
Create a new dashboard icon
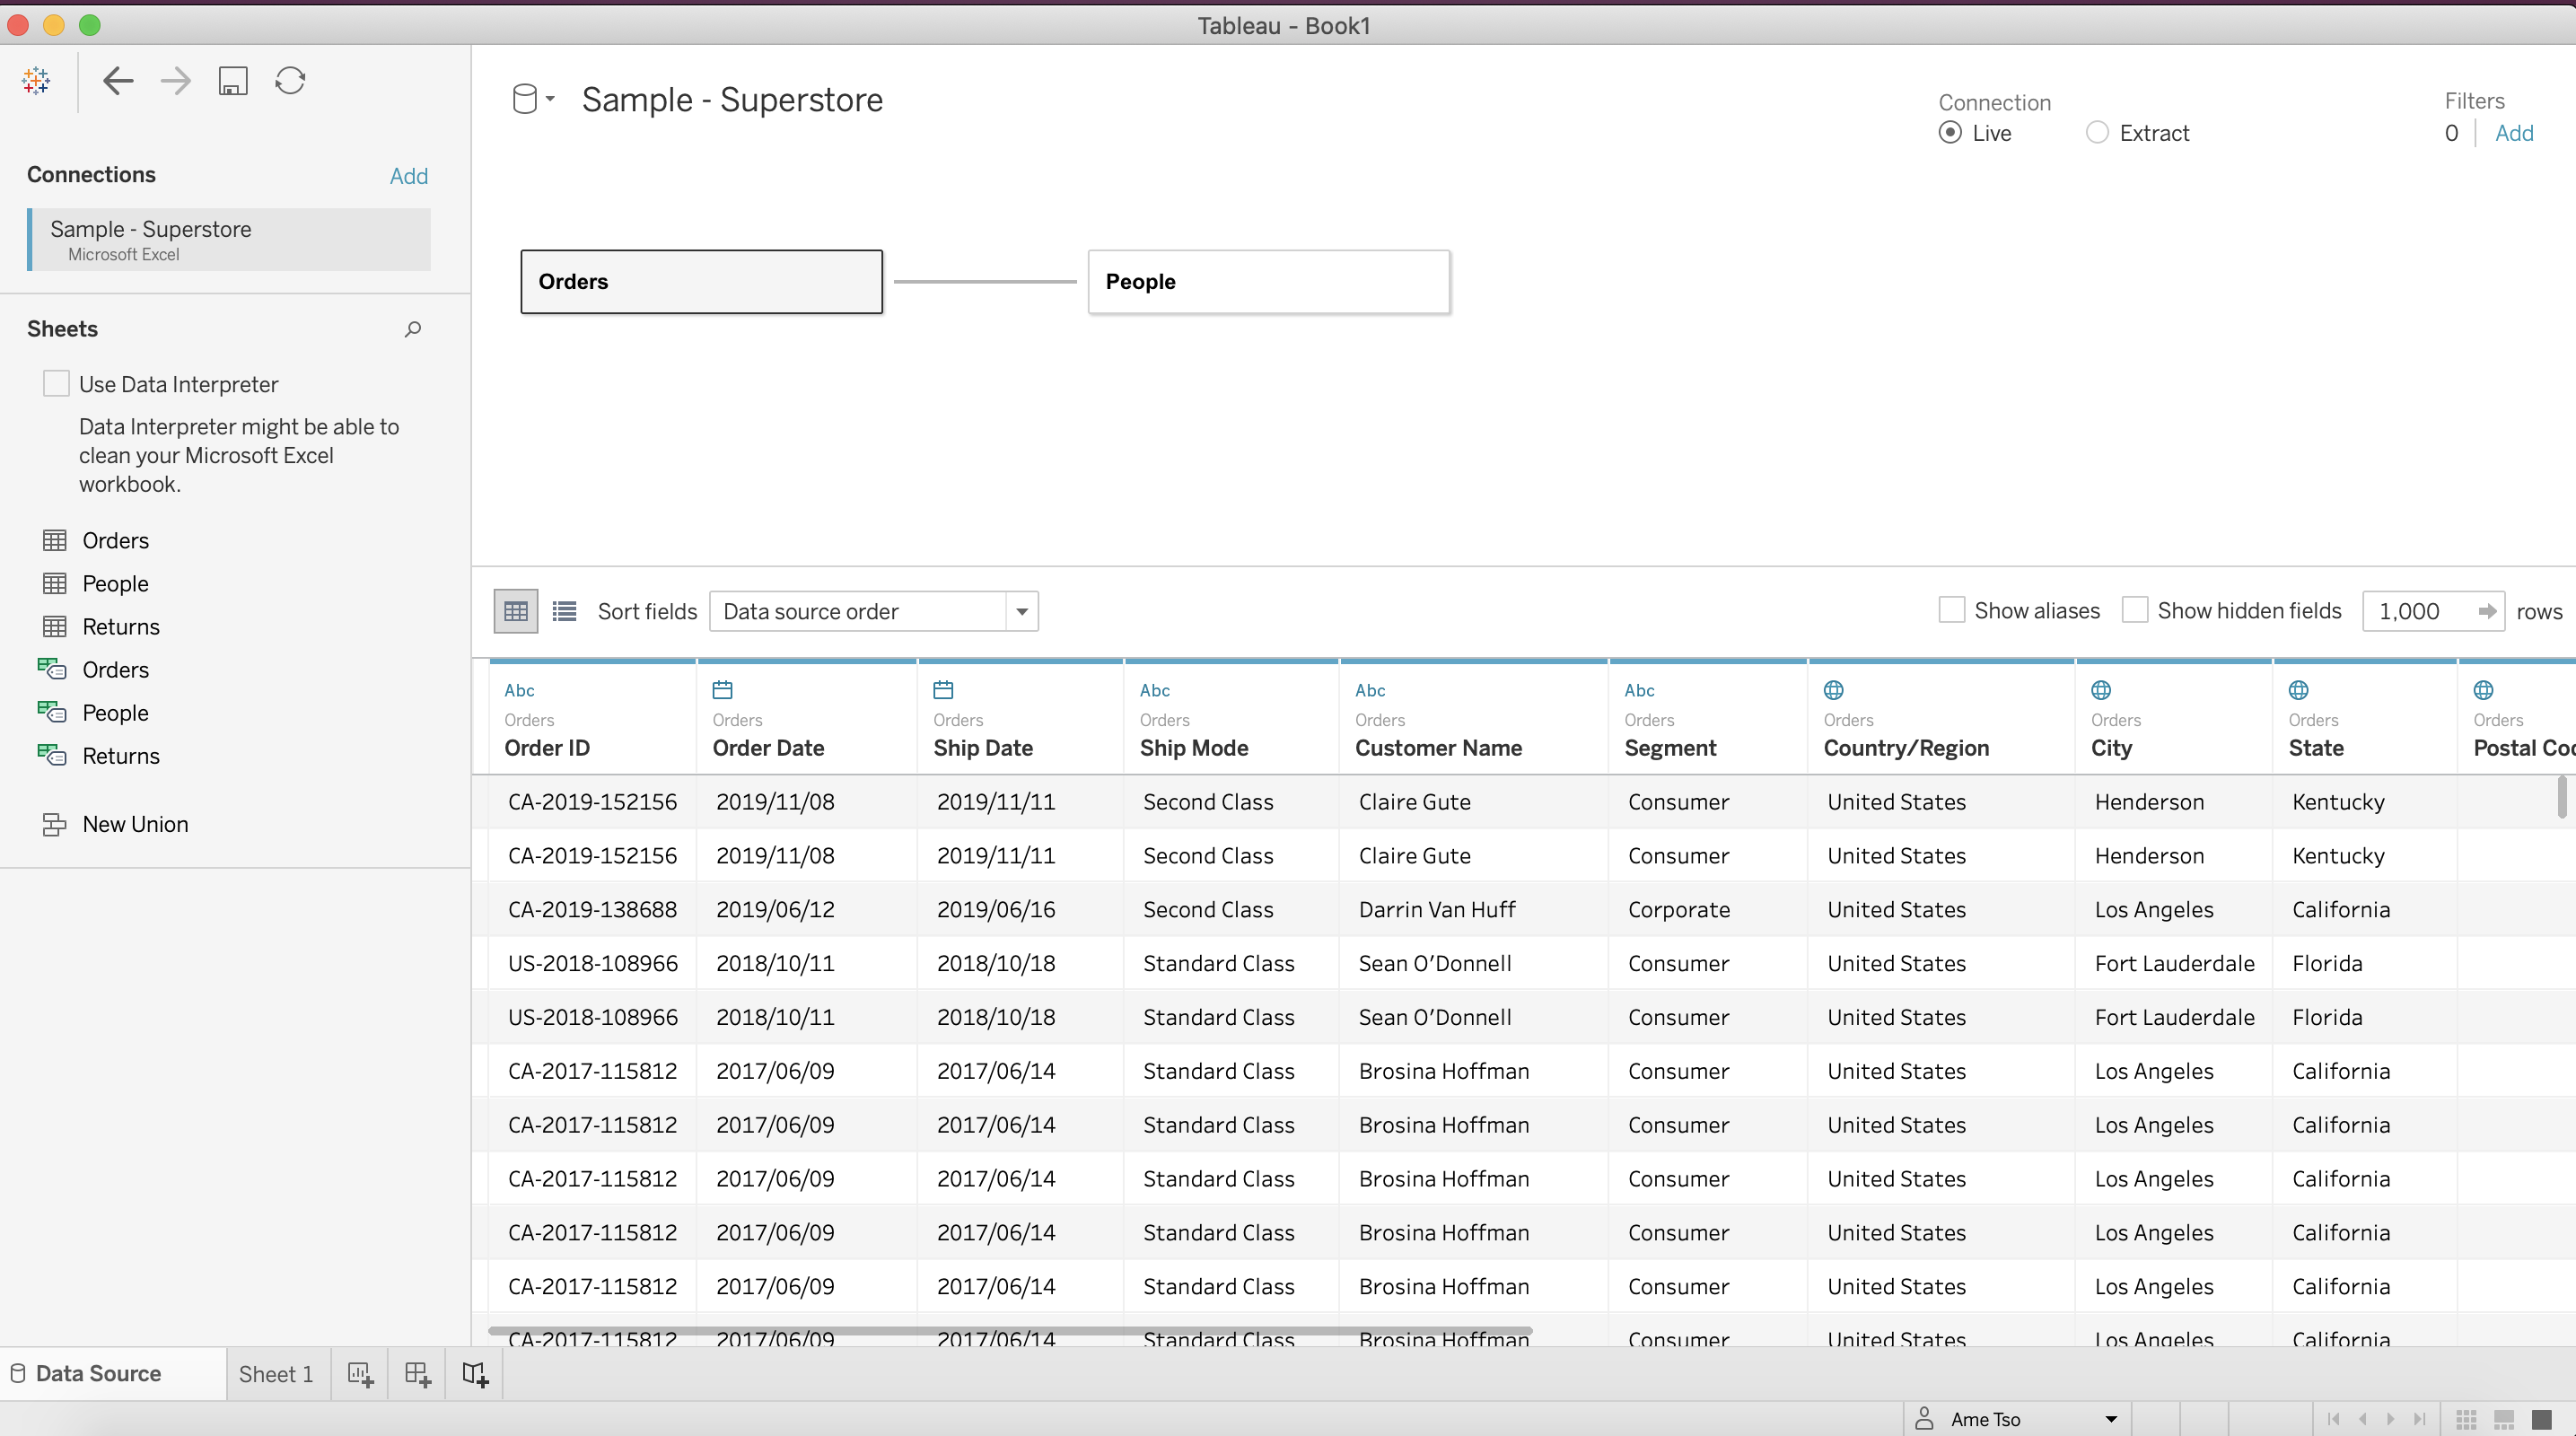pos(417,1374)
